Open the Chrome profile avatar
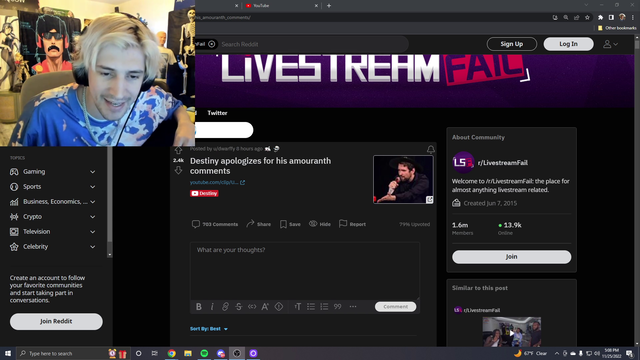 [x=622, y=17]
